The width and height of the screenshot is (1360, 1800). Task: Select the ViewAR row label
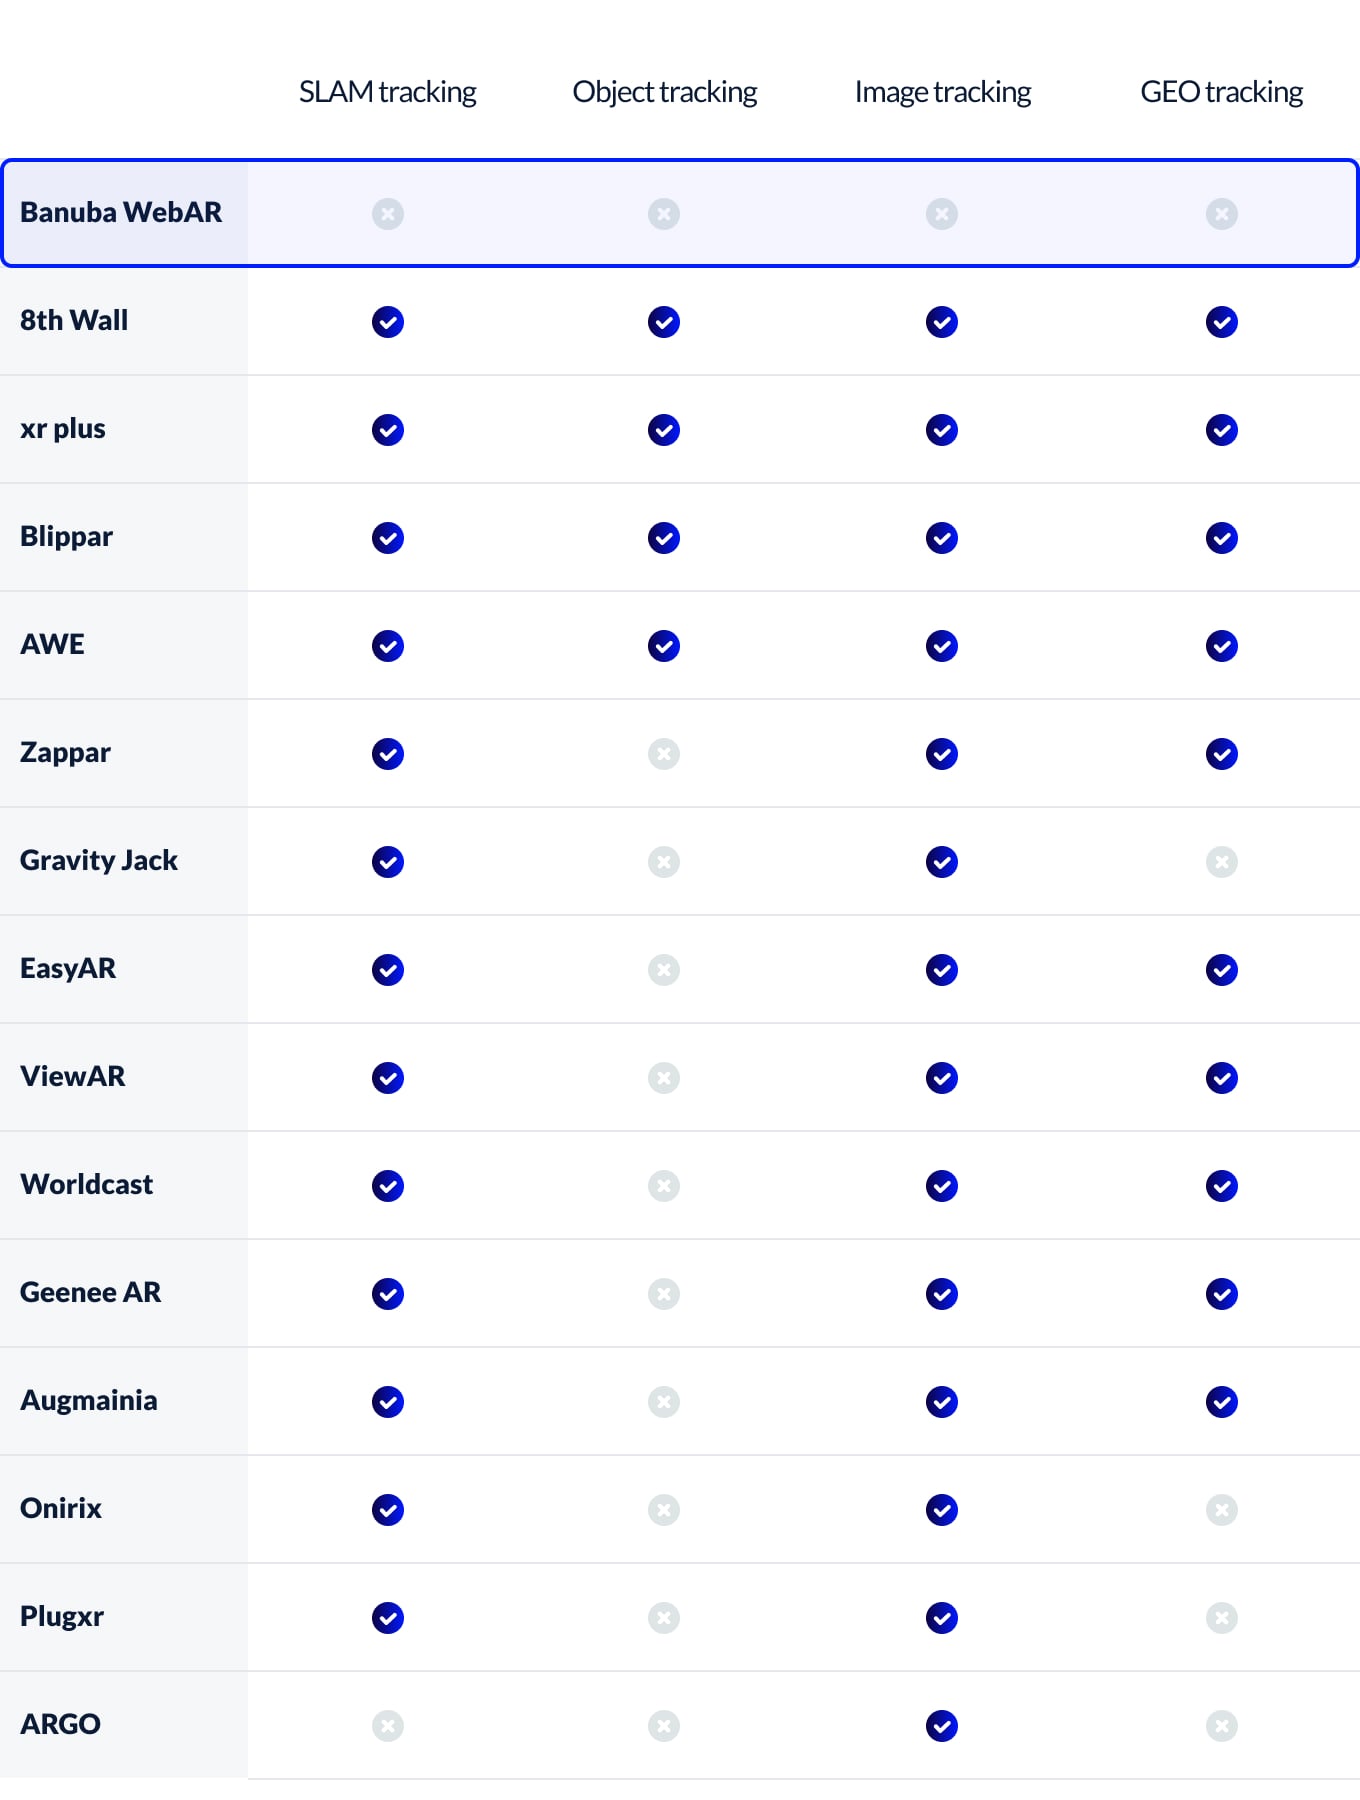click(73, 1076)
